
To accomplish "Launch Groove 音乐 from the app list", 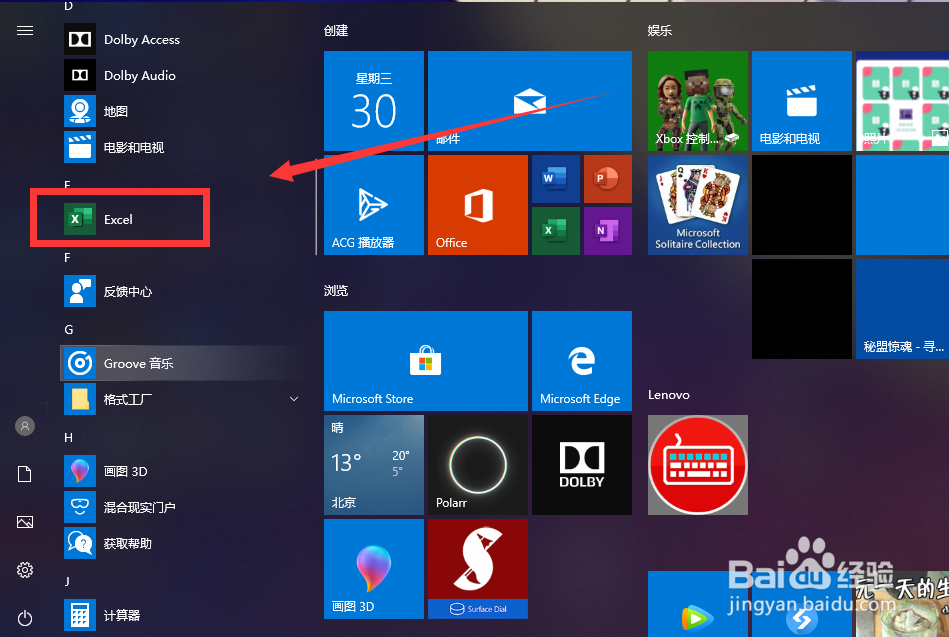I will click(x=130, y=363).
